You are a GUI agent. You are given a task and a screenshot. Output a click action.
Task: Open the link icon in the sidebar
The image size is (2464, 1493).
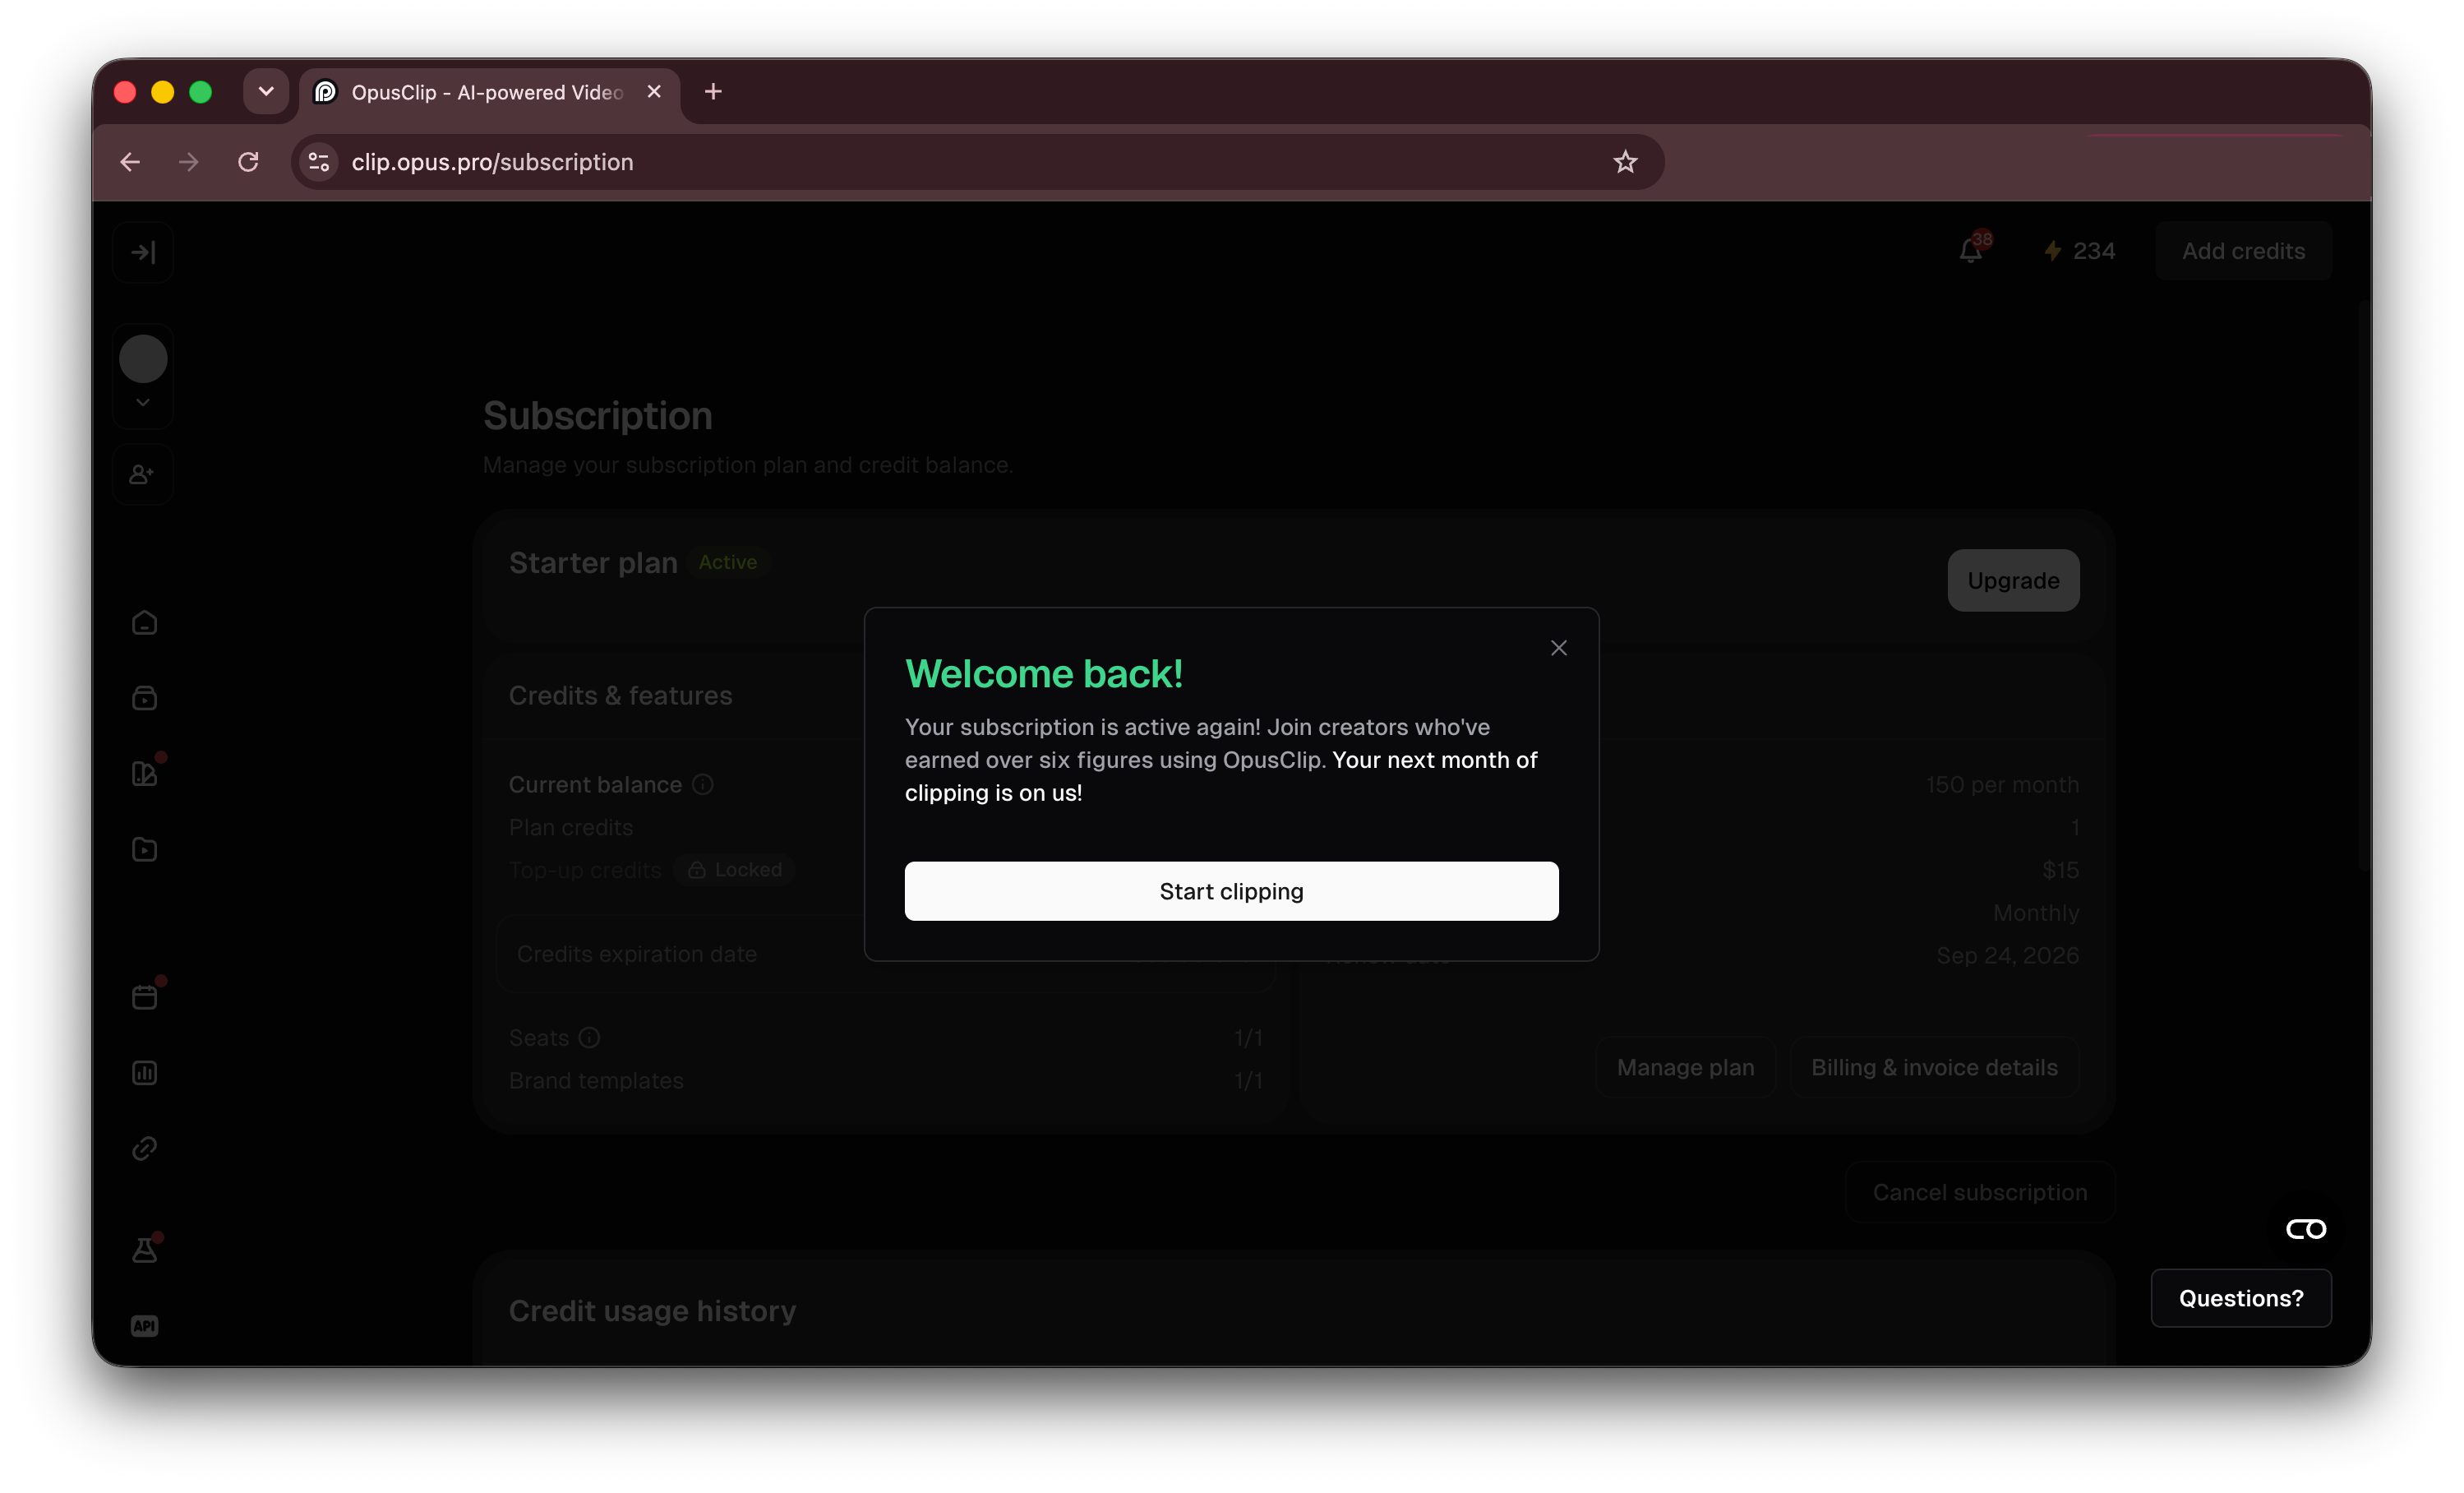(144, 1148)
